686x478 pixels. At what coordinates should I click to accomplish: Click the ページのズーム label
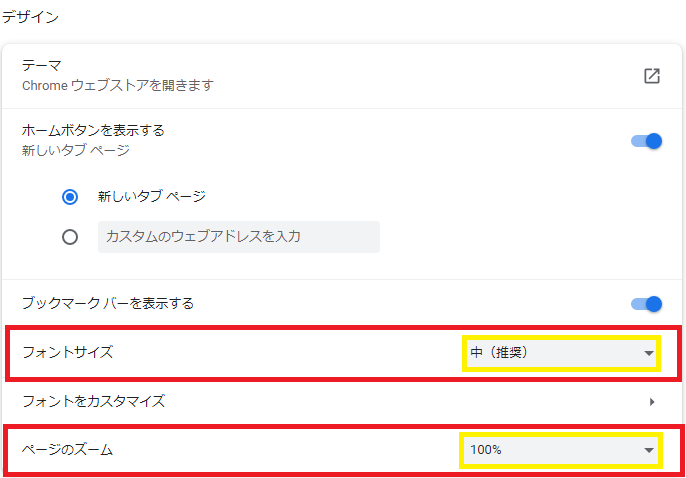click(68, 450)
